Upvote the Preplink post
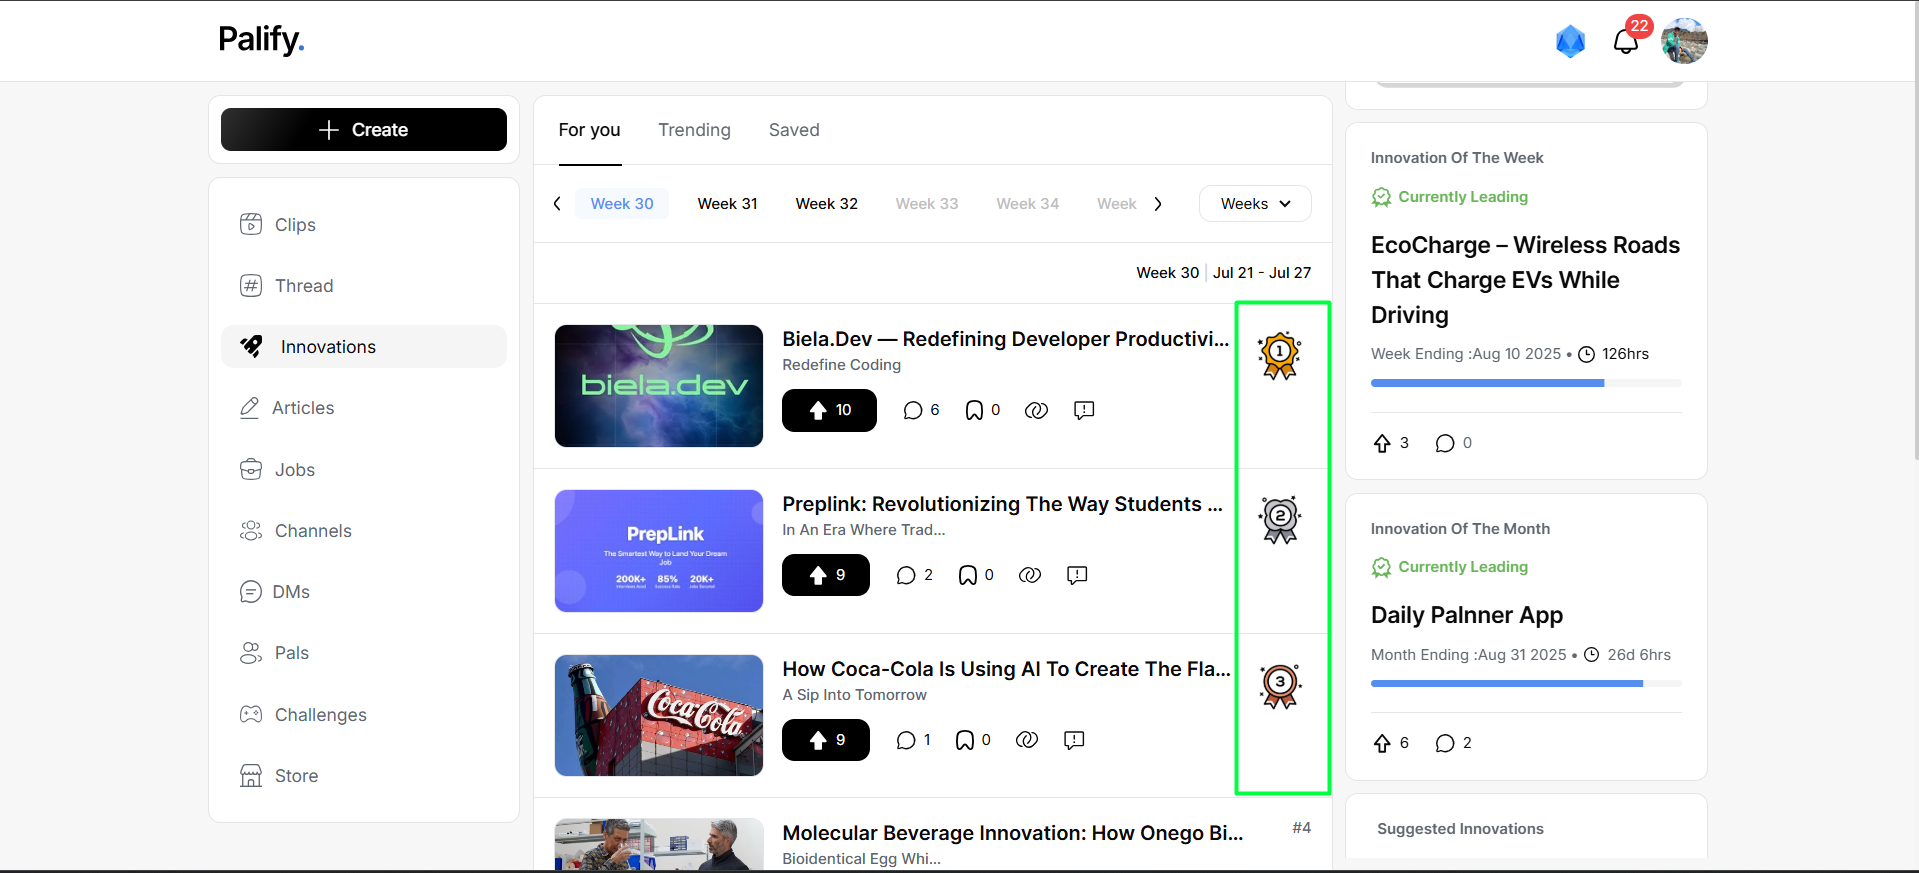 pos(826,575)
